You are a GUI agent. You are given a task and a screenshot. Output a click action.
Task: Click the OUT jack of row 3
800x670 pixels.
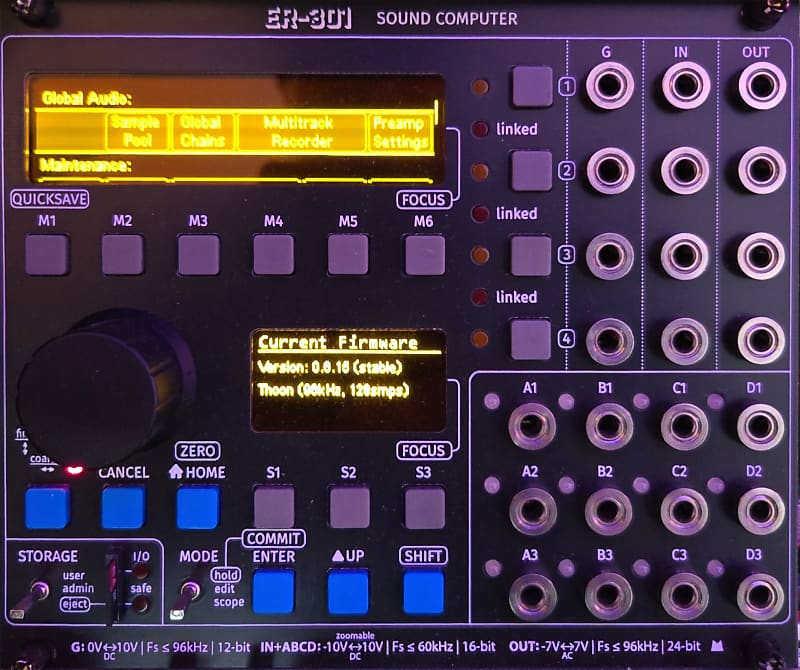coord(761,255)
